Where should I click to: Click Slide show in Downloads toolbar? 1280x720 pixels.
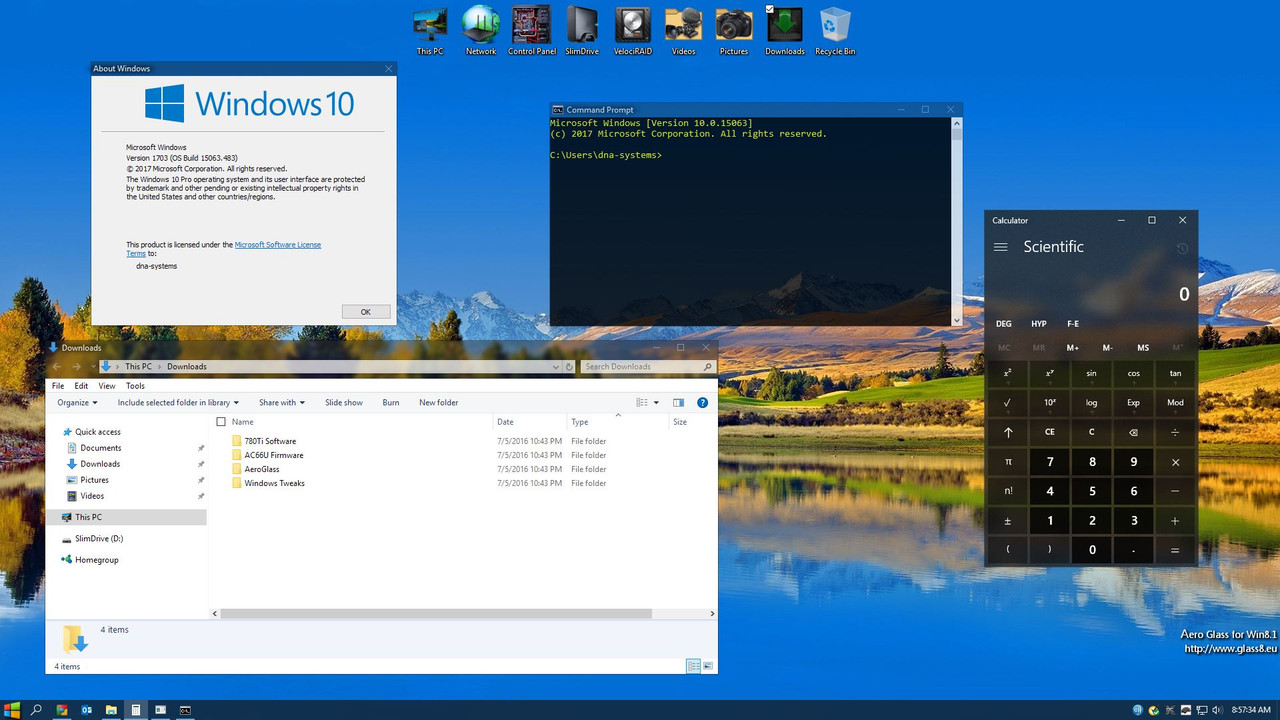click(x=344, y=403)
